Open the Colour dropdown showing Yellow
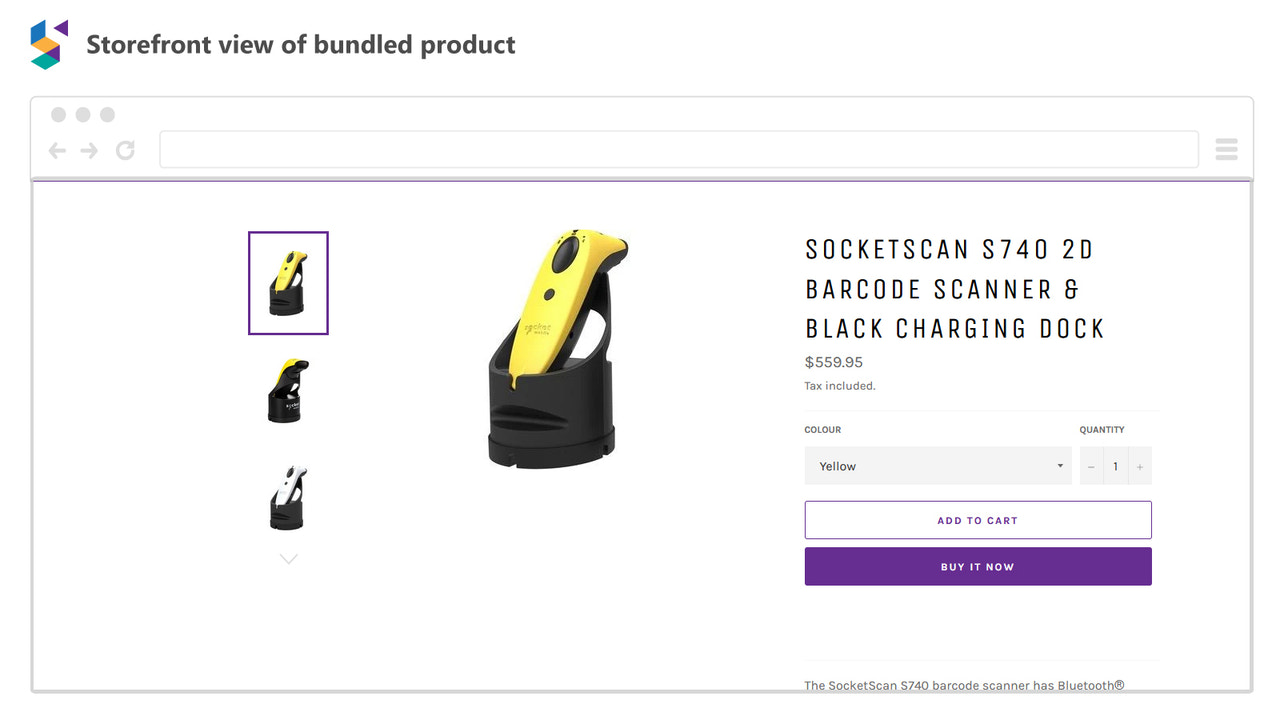Image resolution: width=1280 pixels, height=720 pixels. [938, 466]
